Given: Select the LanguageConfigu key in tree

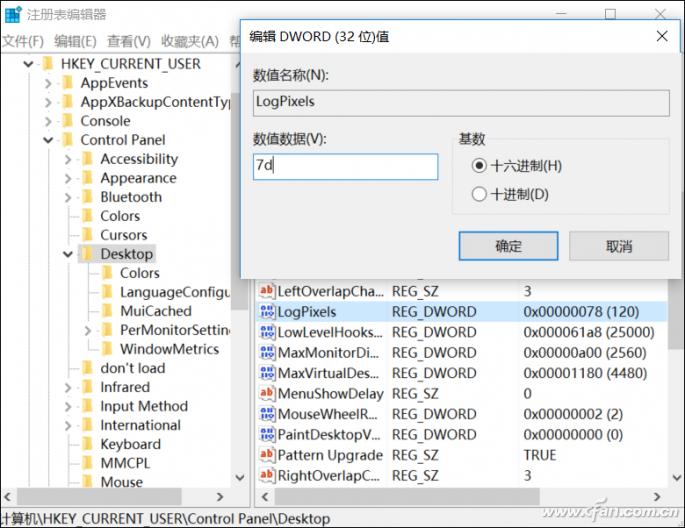Looking at the screenshot, I should (x=175, y=292).
